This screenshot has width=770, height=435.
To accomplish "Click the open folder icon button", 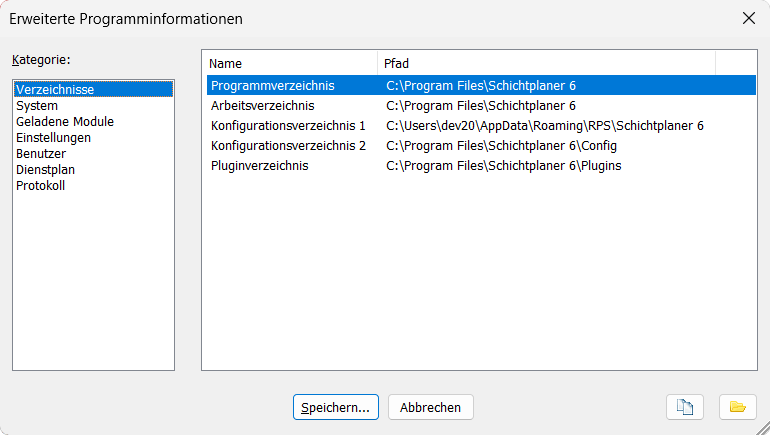I will coord(738,407).
